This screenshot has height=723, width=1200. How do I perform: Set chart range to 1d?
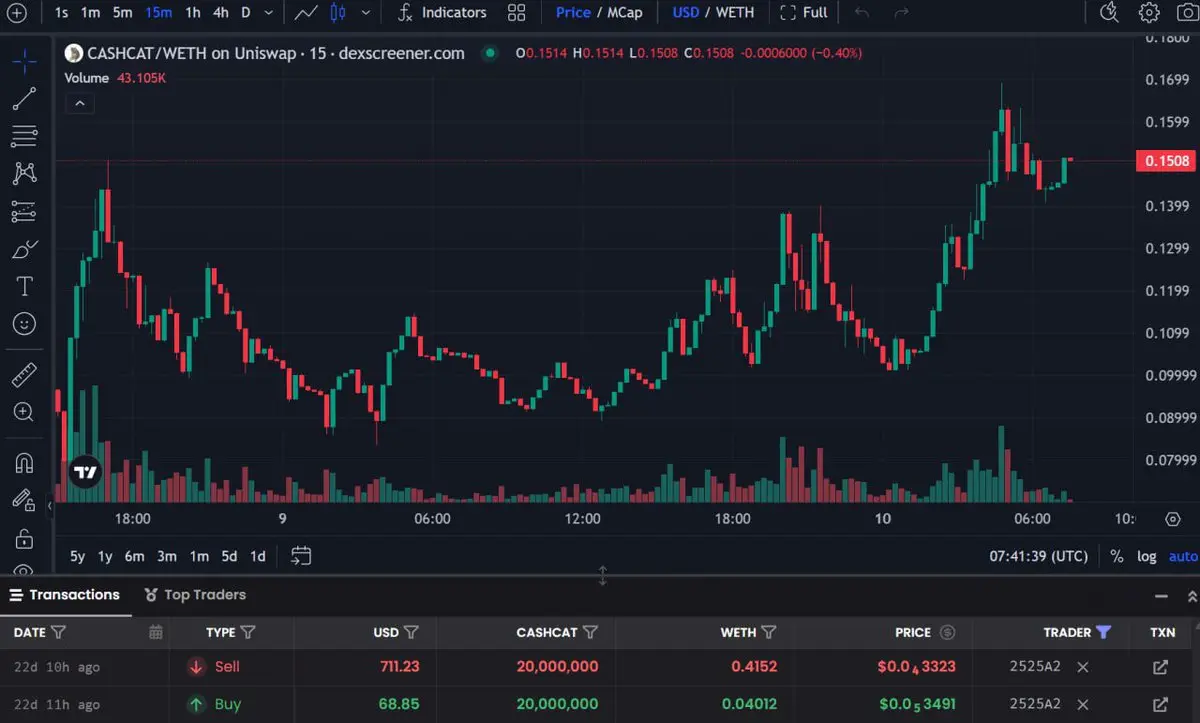(x=258, y=556)
